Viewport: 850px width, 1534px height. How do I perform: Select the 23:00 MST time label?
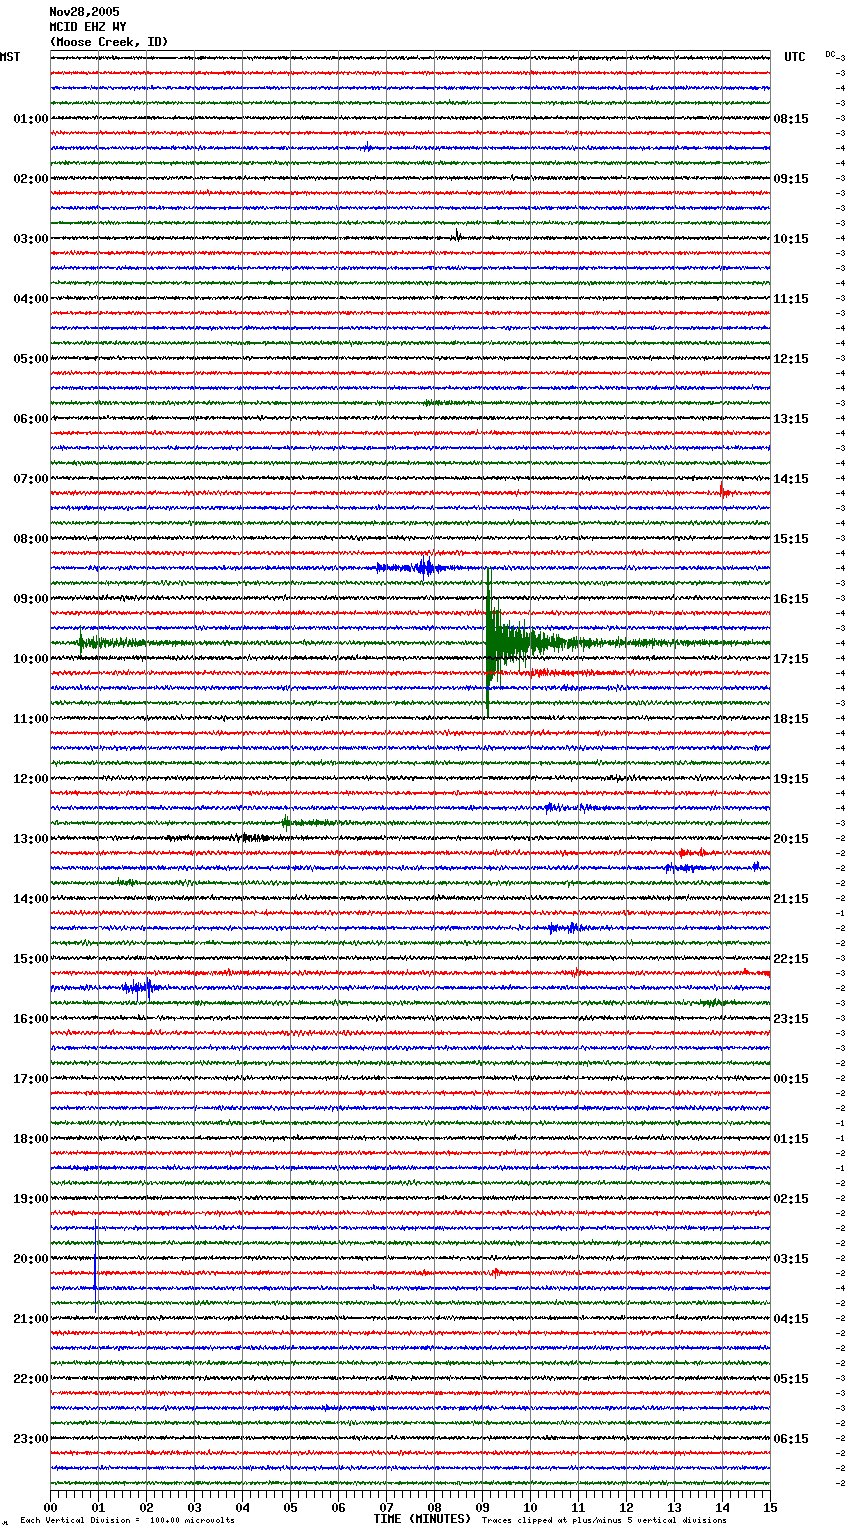tap(31, 1439)
